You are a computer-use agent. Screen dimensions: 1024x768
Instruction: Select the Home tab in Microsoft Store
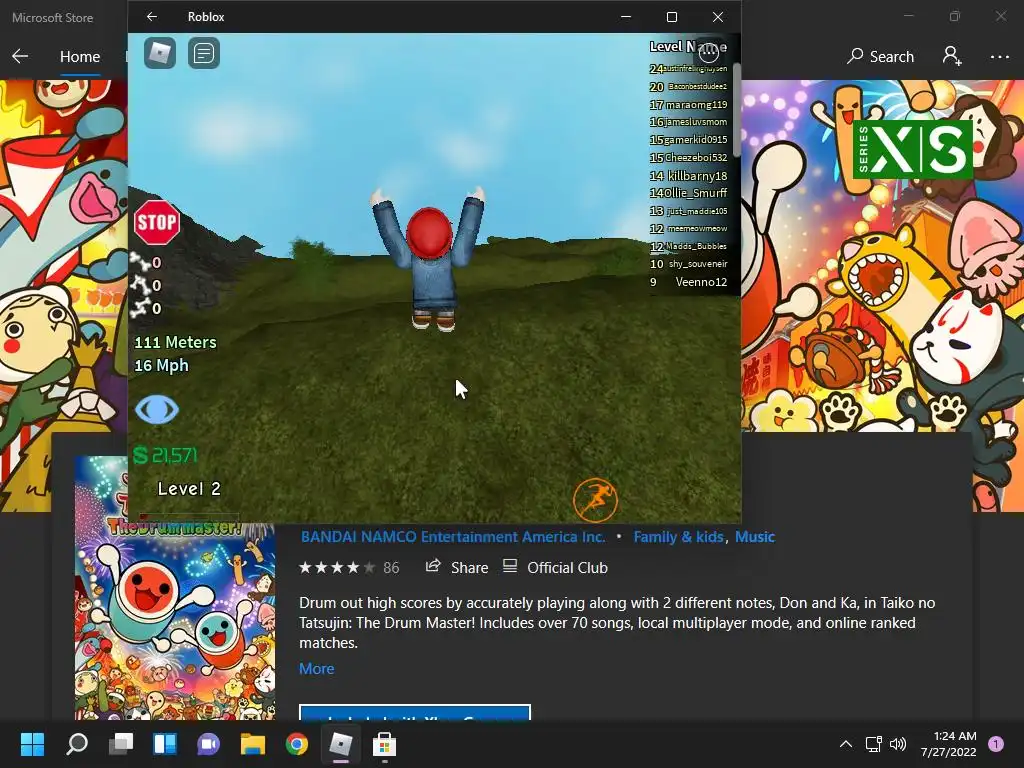[80, 57]
